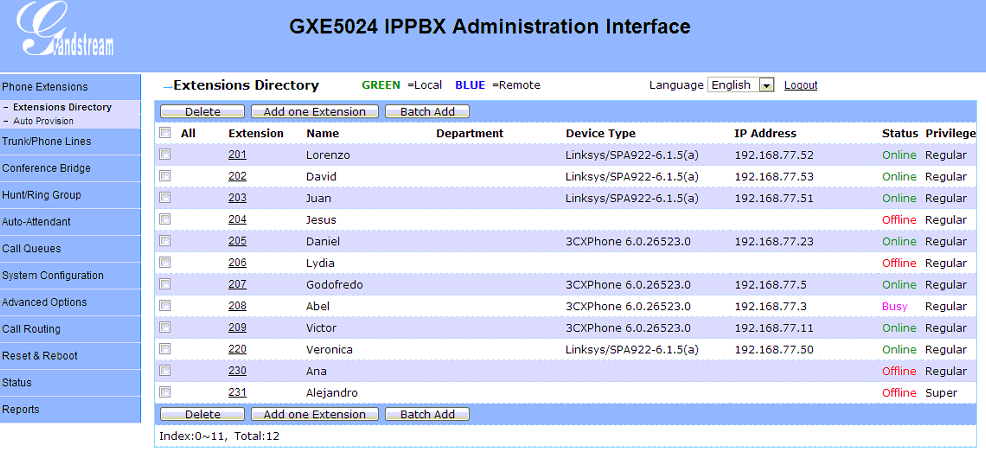Click bottom Add one Extension button
986x451 pixels.
314,414
